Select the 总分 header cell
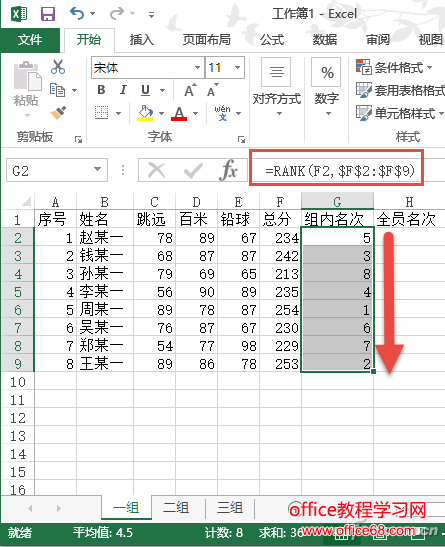 280,219
